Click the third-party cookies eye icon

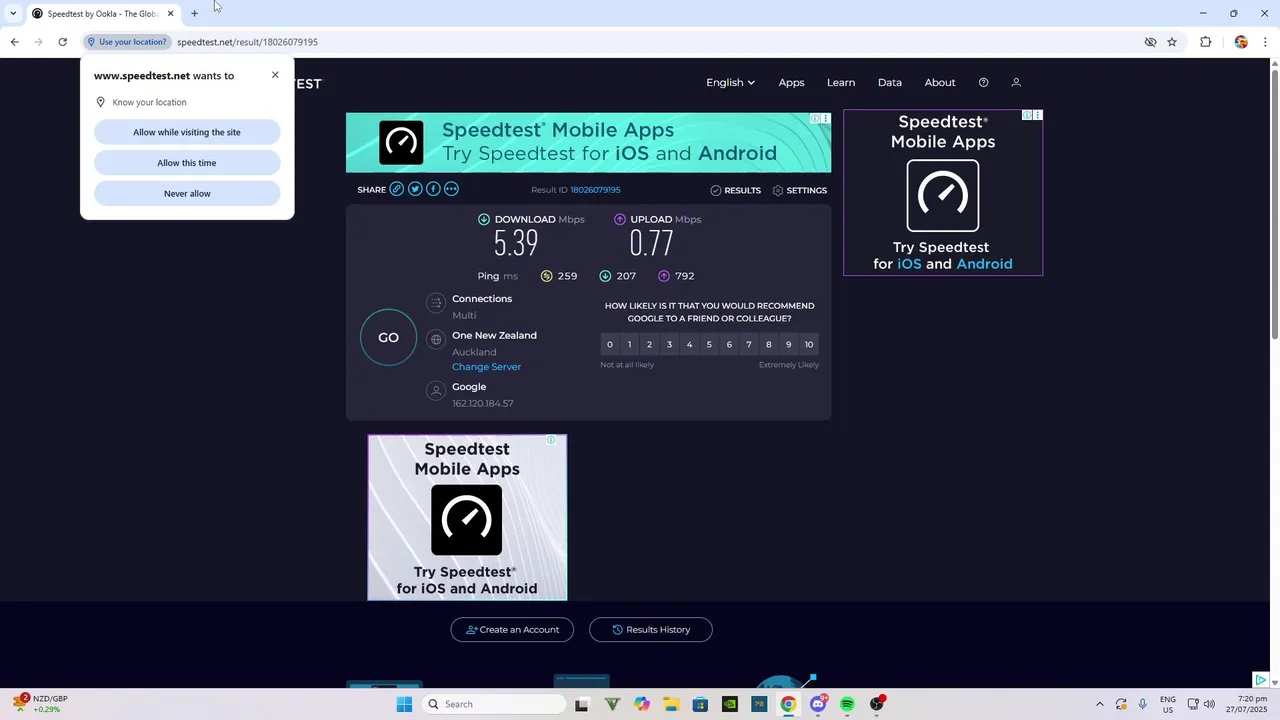pyautogui.click(x=1150, y=42)
